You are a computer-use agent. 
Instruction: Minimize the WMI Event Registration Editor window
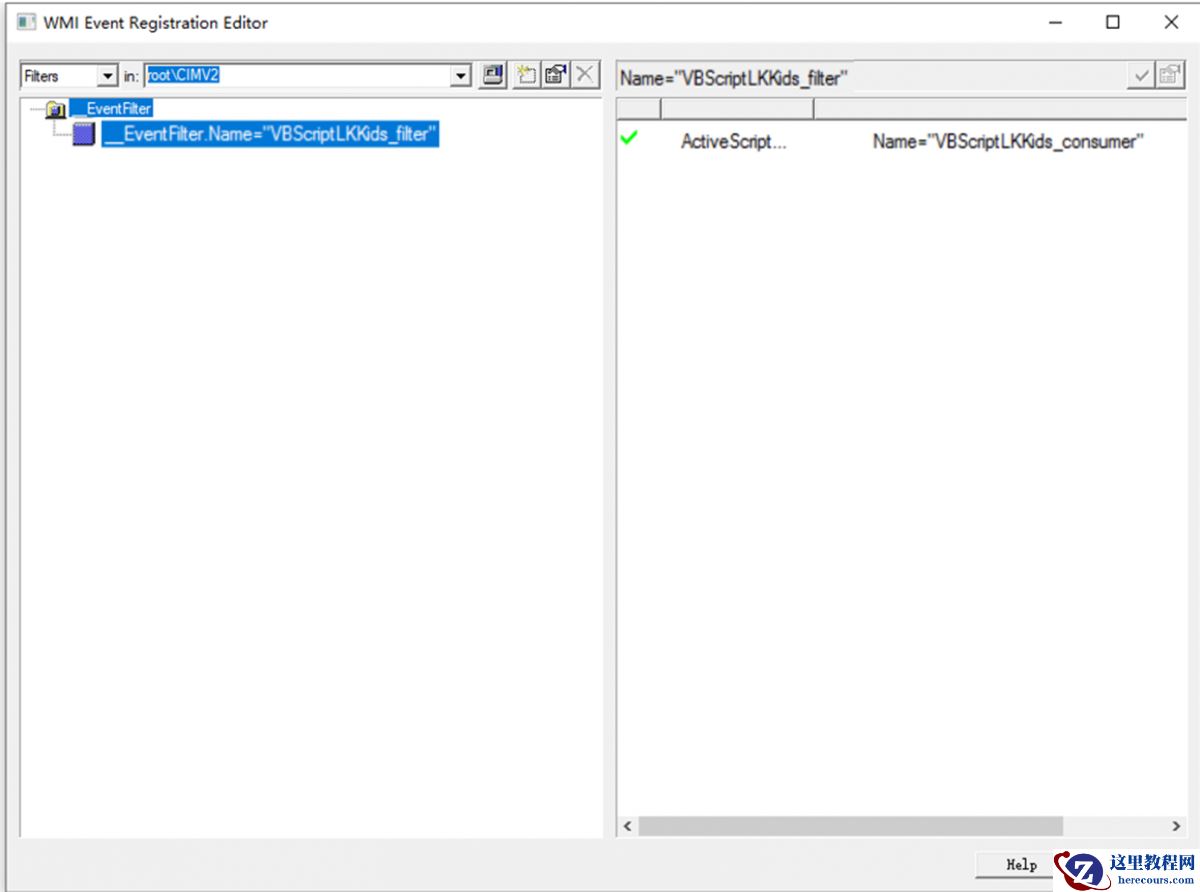pos(1054,22)
